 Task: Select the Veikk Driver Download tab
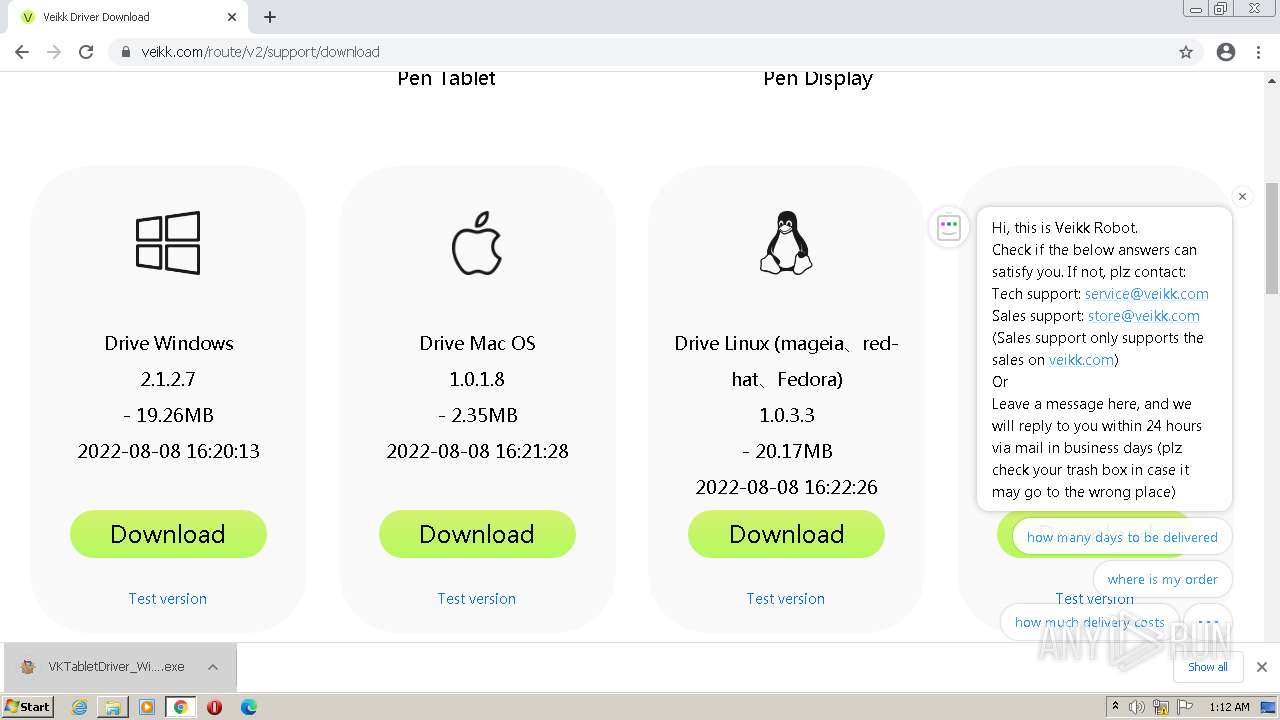pos(128,17)
